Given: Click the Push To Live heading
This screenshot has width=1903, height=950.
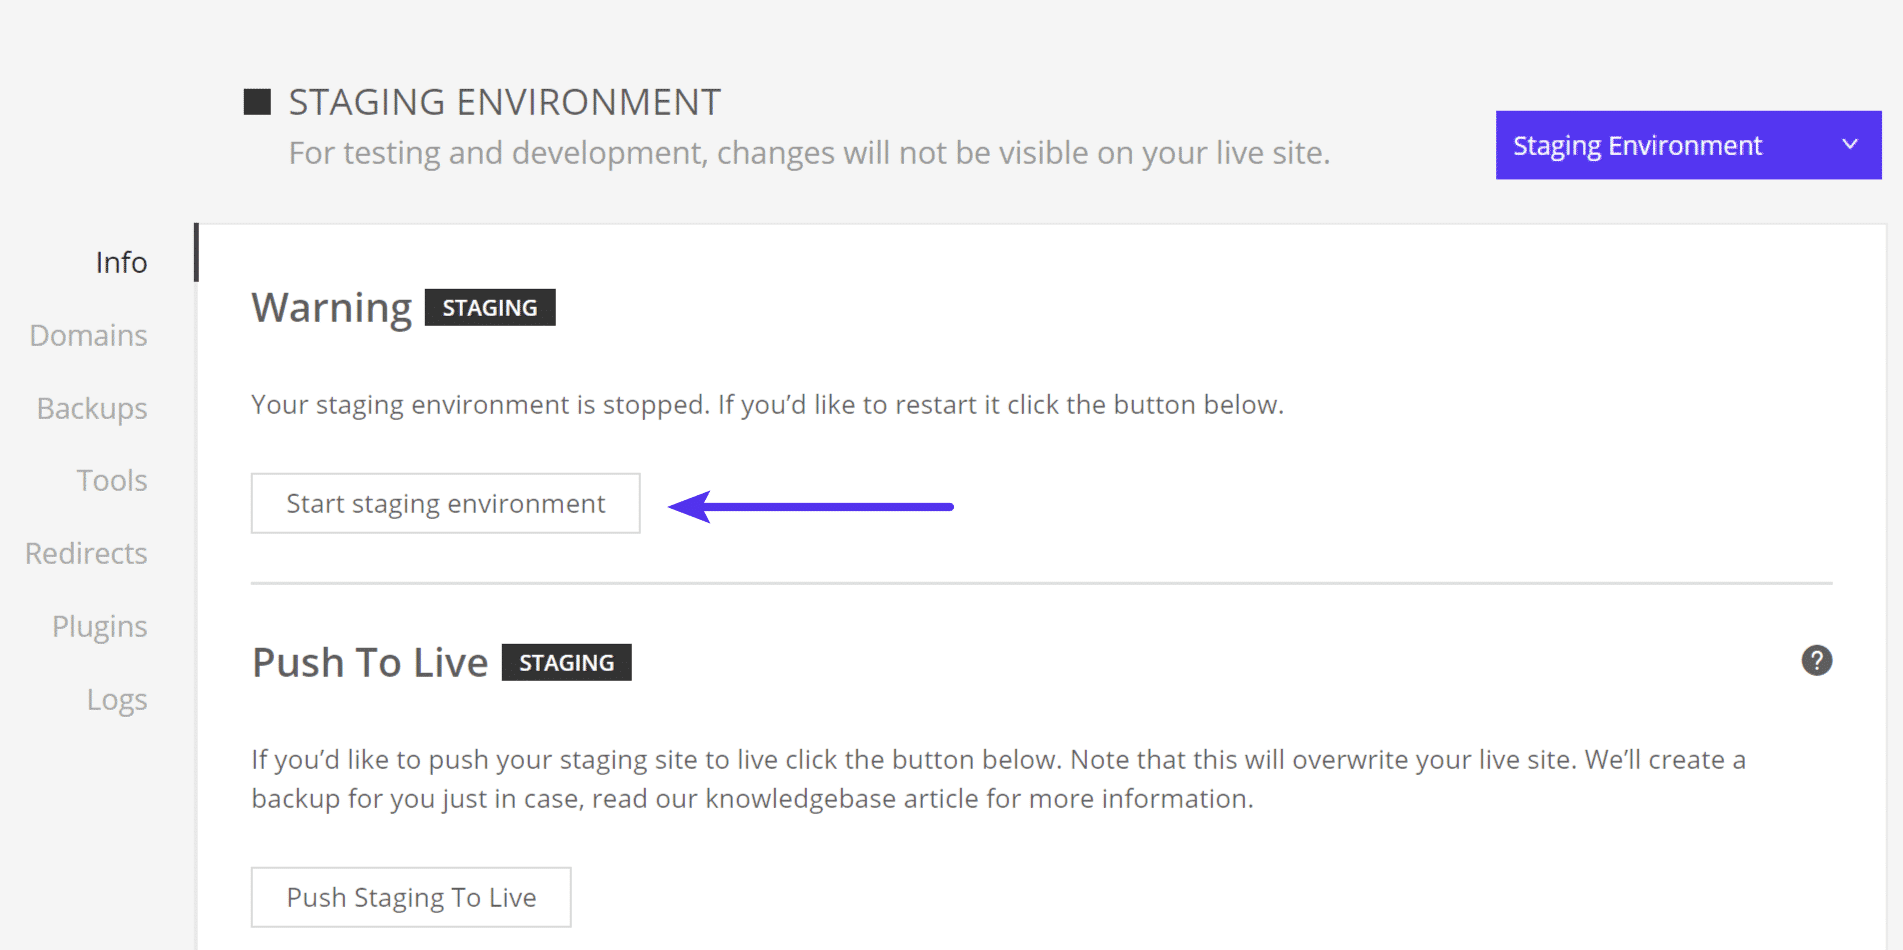Looking at the screenshot, I should tap(370, 662).
